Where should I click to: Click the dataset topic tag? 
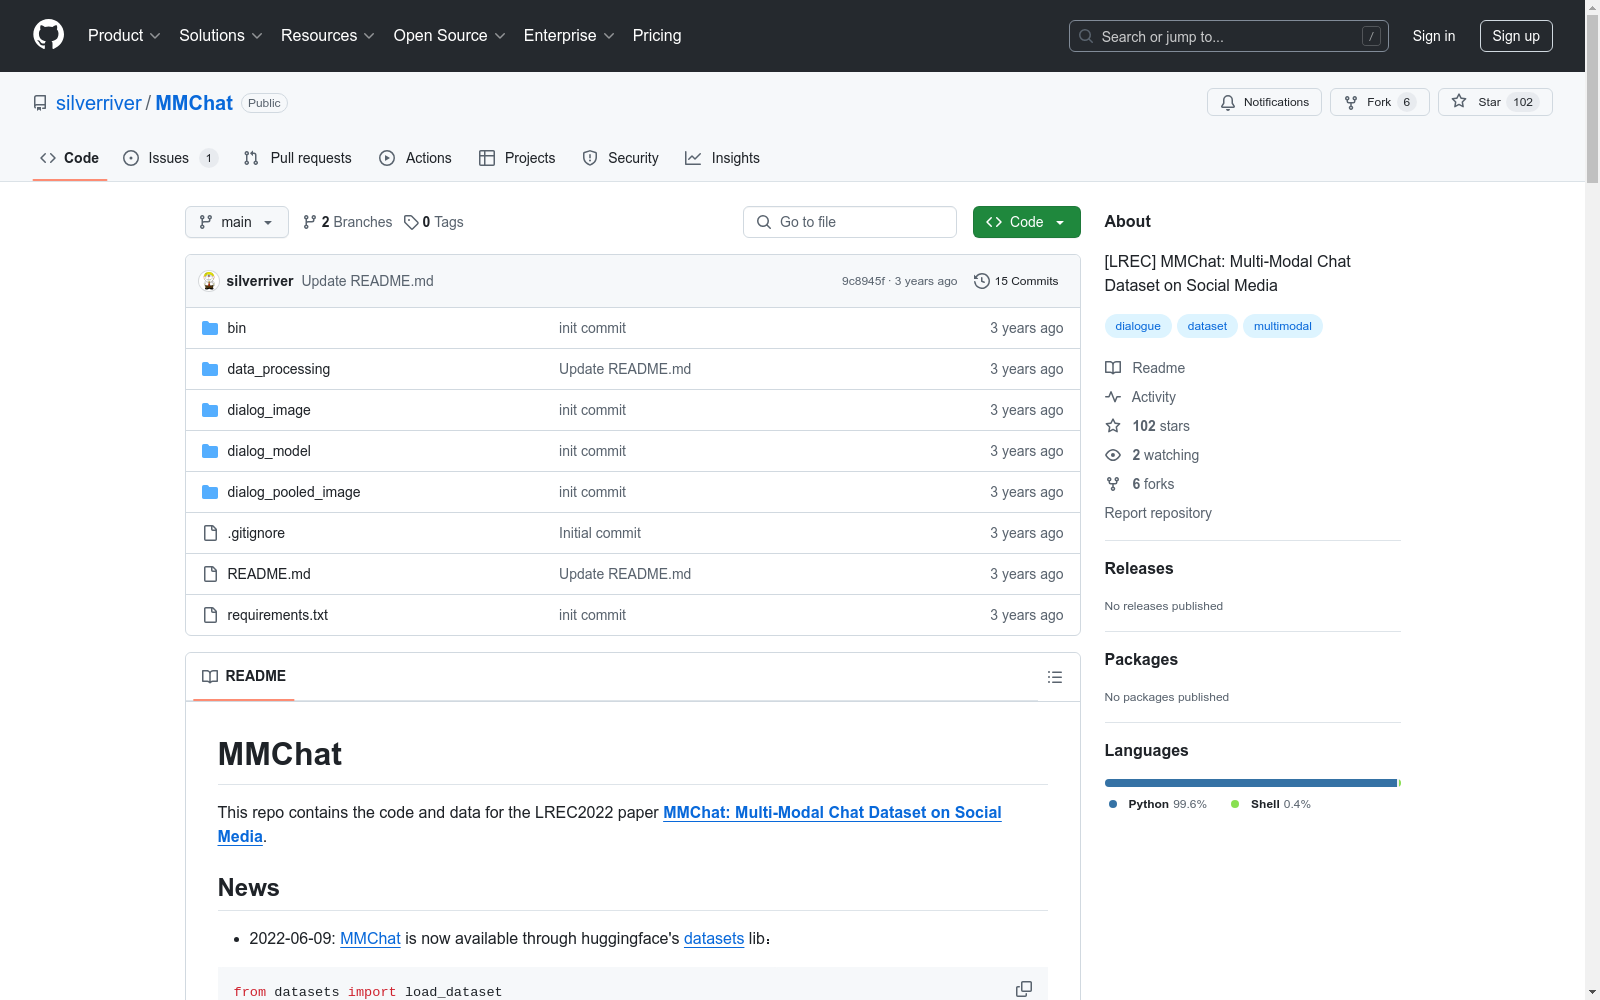[x=1207, y=326]
